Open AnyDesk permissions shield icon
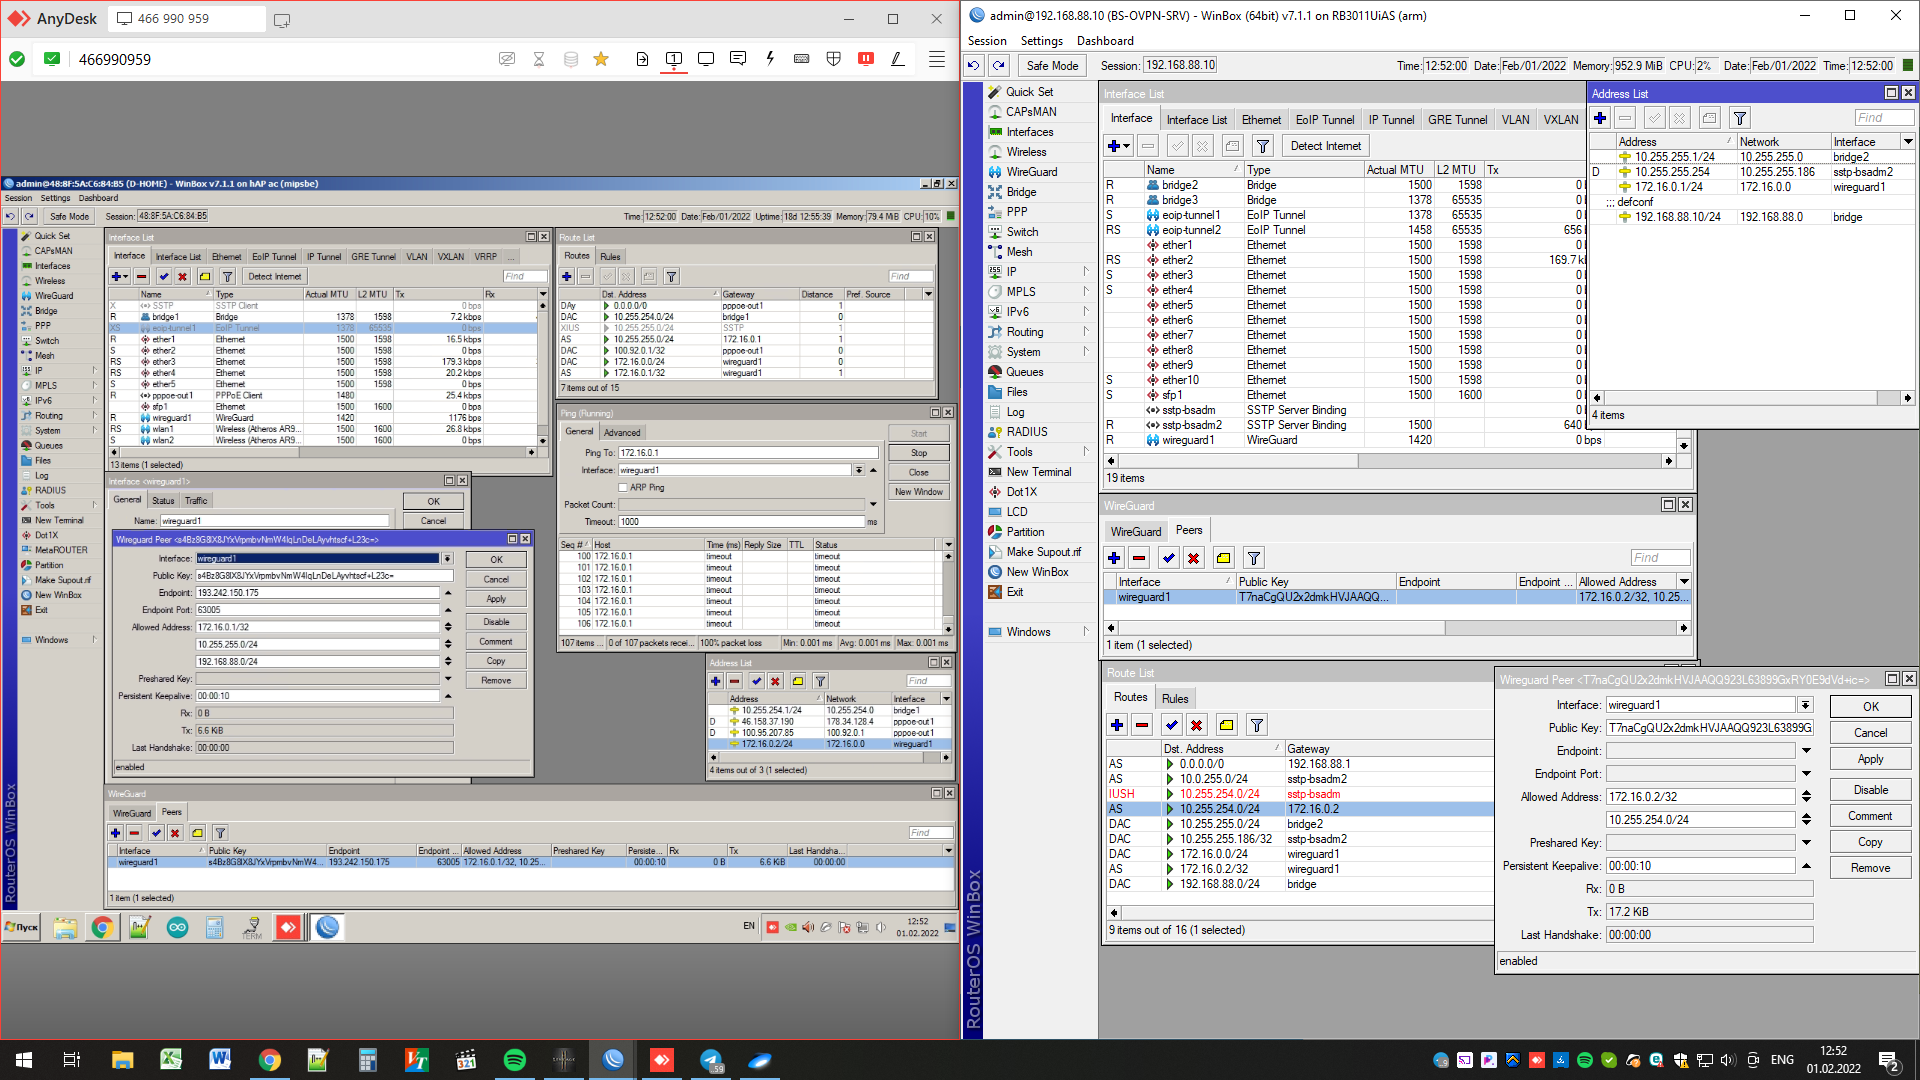Screen dimensions: 1920x1080 pos(834,59)
